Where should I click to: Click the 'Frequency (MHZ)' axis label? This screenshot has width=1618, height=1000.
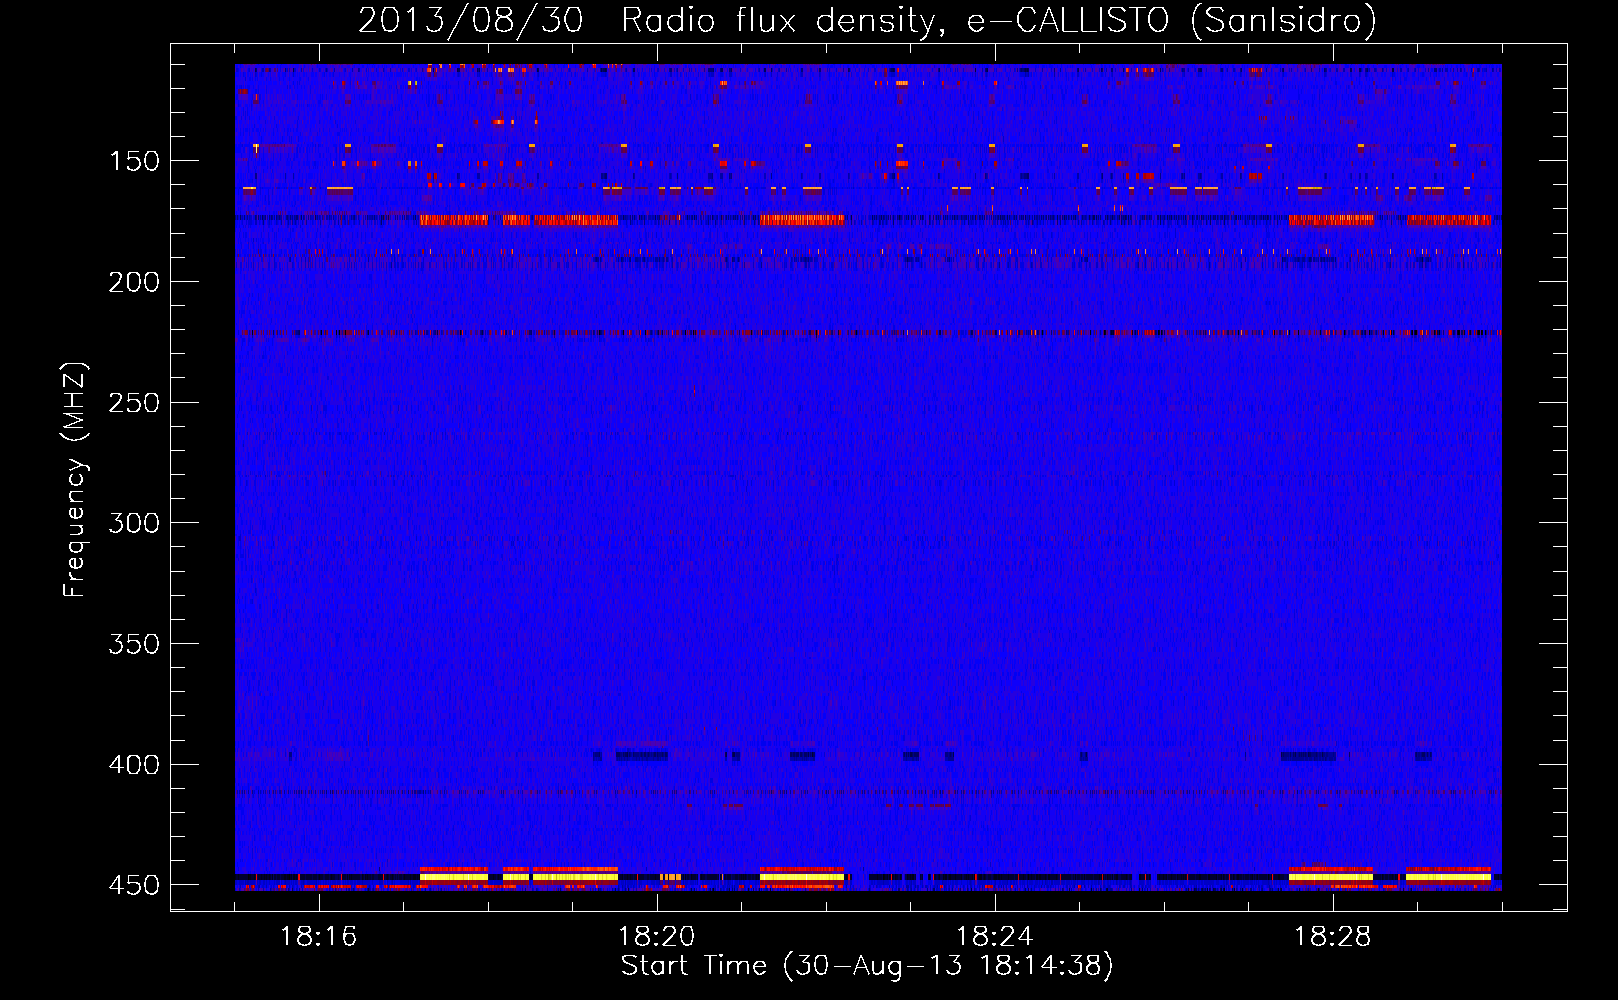75,480
